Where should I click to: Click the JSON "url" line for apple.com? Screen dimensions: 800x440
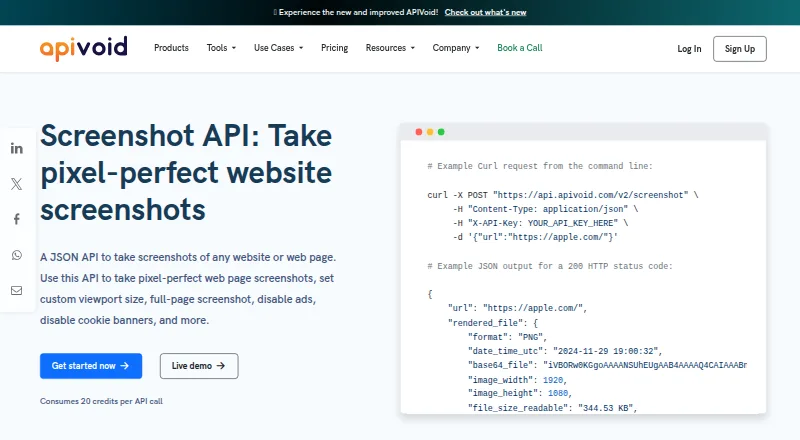point(517,308)
